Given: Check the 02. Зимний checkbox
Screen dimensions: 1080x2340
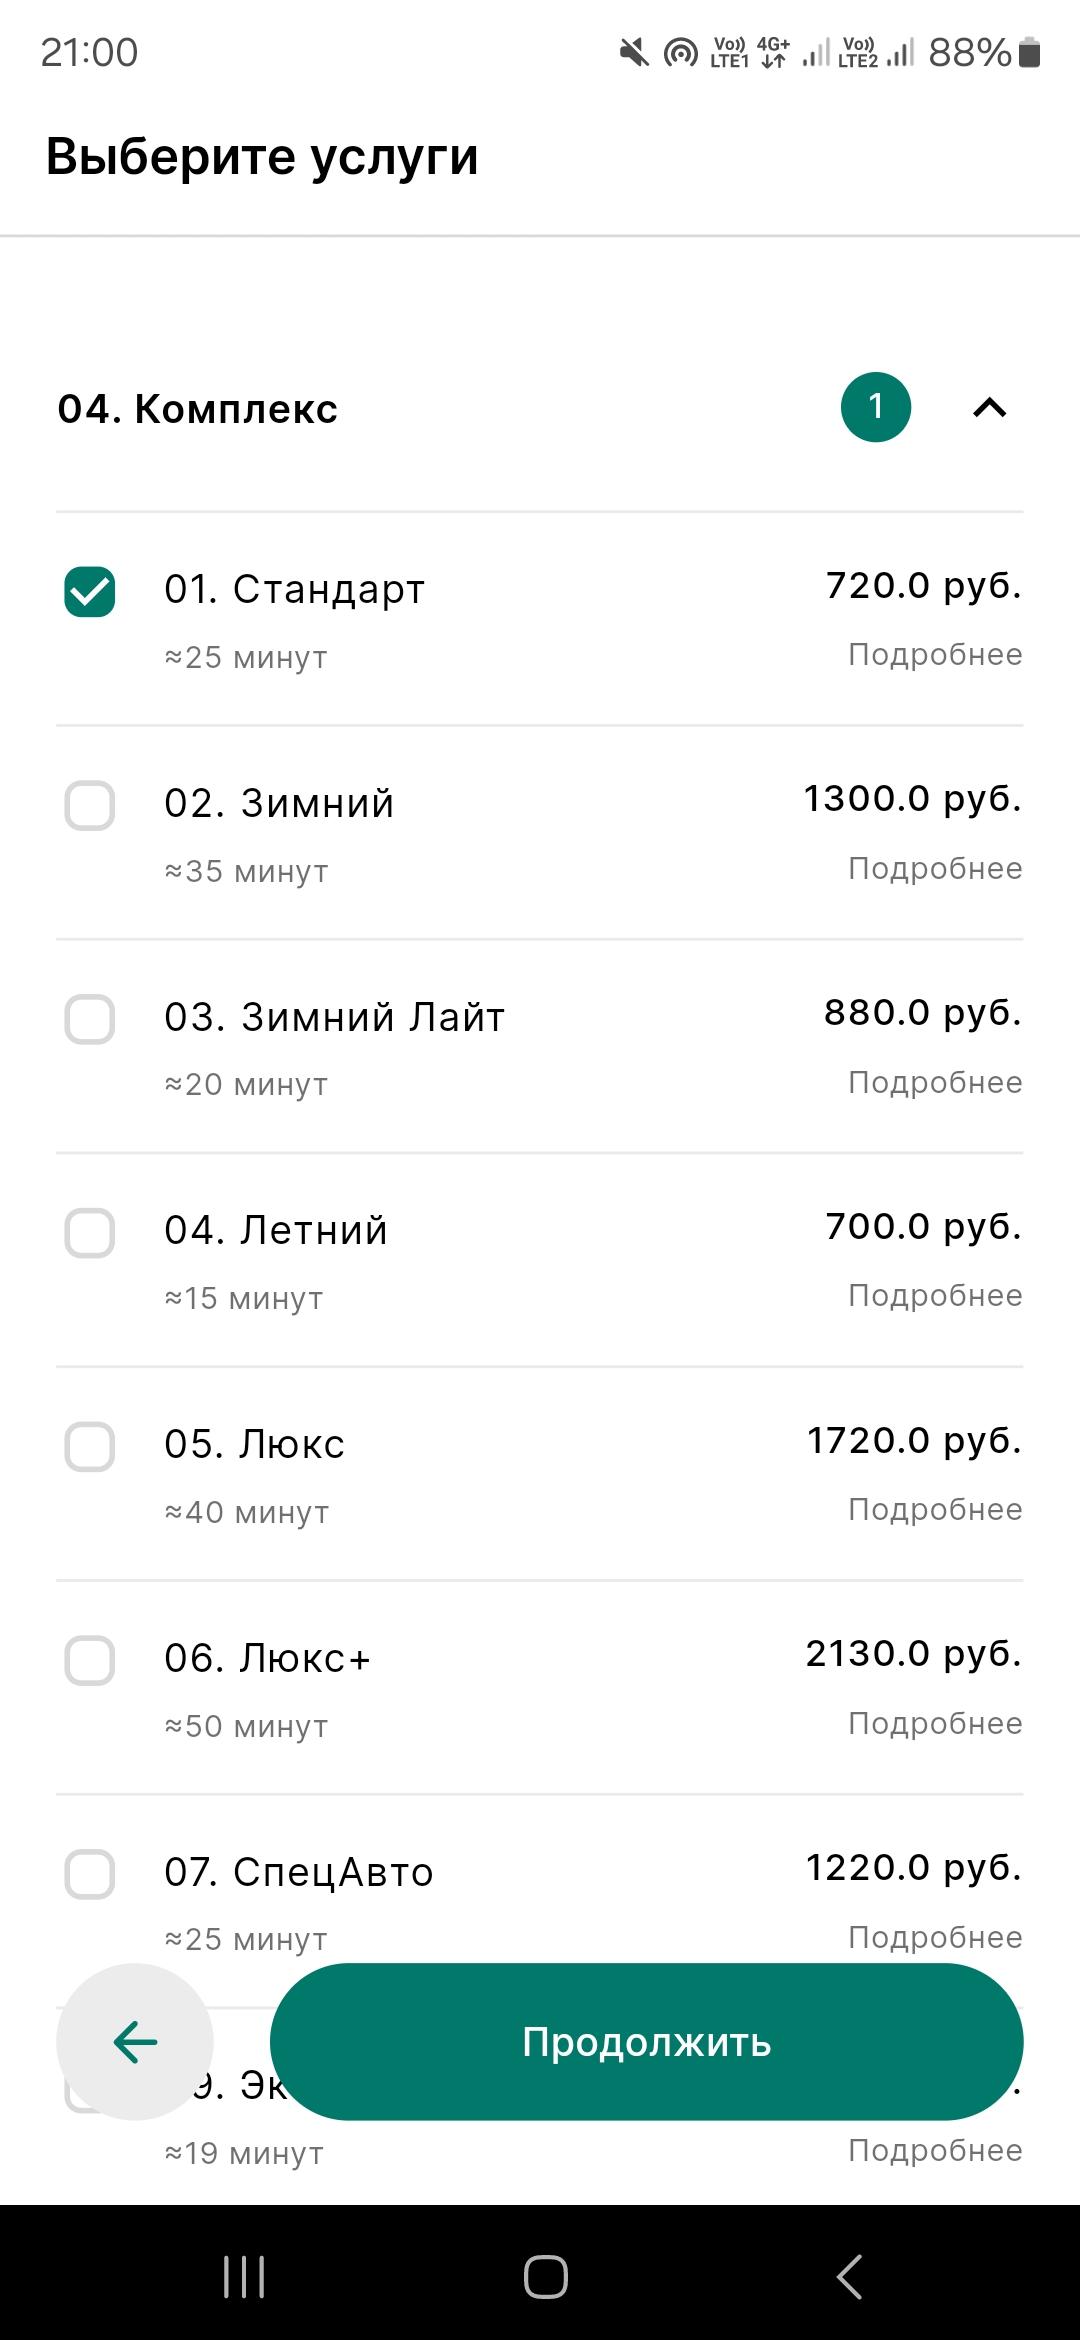Looking at the screenshot, I should (x=90, y=805).
